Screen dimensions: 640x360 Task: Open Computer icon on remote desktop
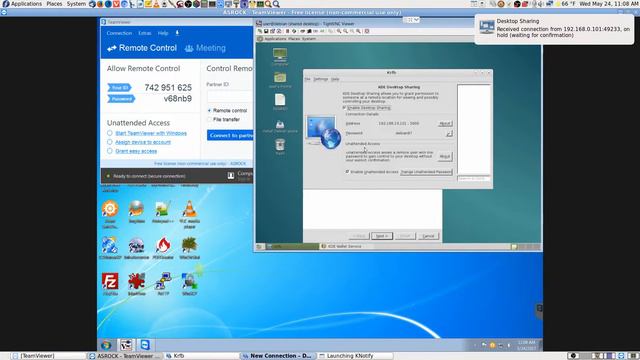[280, 56]
